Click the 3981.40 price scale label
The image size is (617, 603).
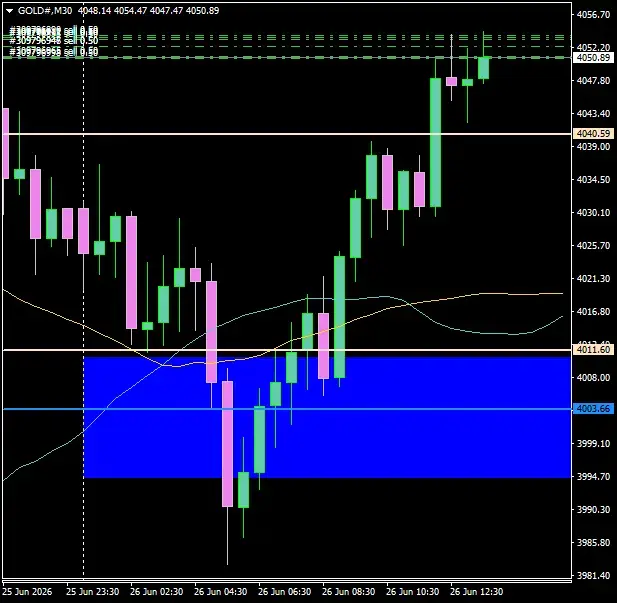593,575
